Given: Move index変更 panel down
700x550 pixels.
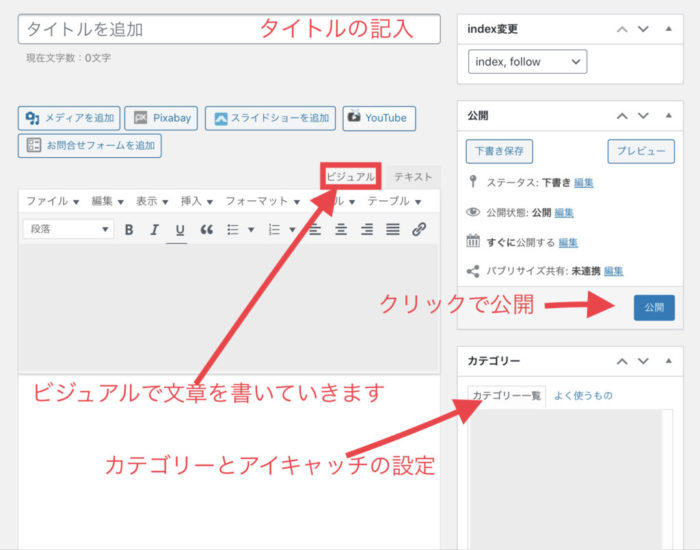Looking at the screenshot, I should 643,29.
